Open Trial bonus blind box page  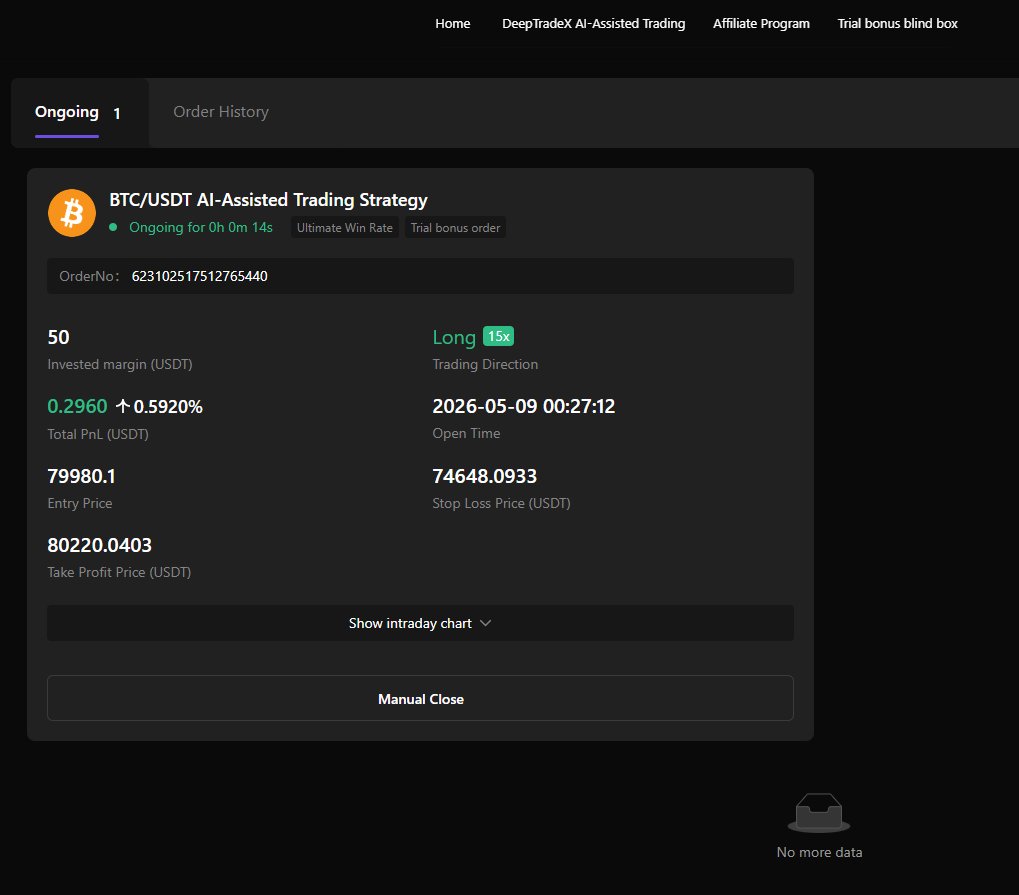(897, 23)
